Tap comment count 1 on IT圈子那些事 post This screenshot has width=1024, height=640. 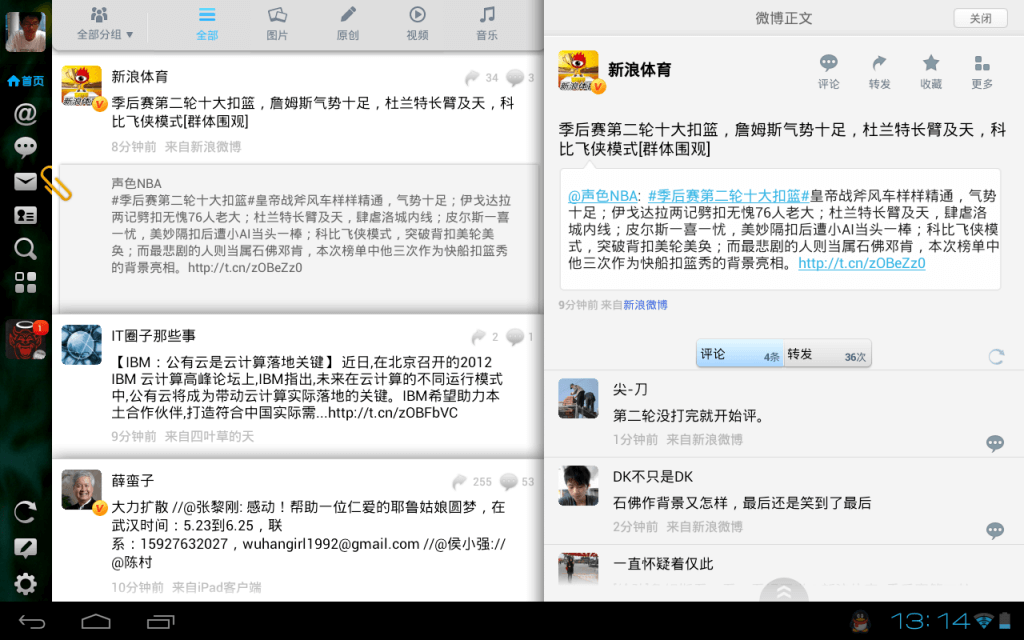point(520,337)
